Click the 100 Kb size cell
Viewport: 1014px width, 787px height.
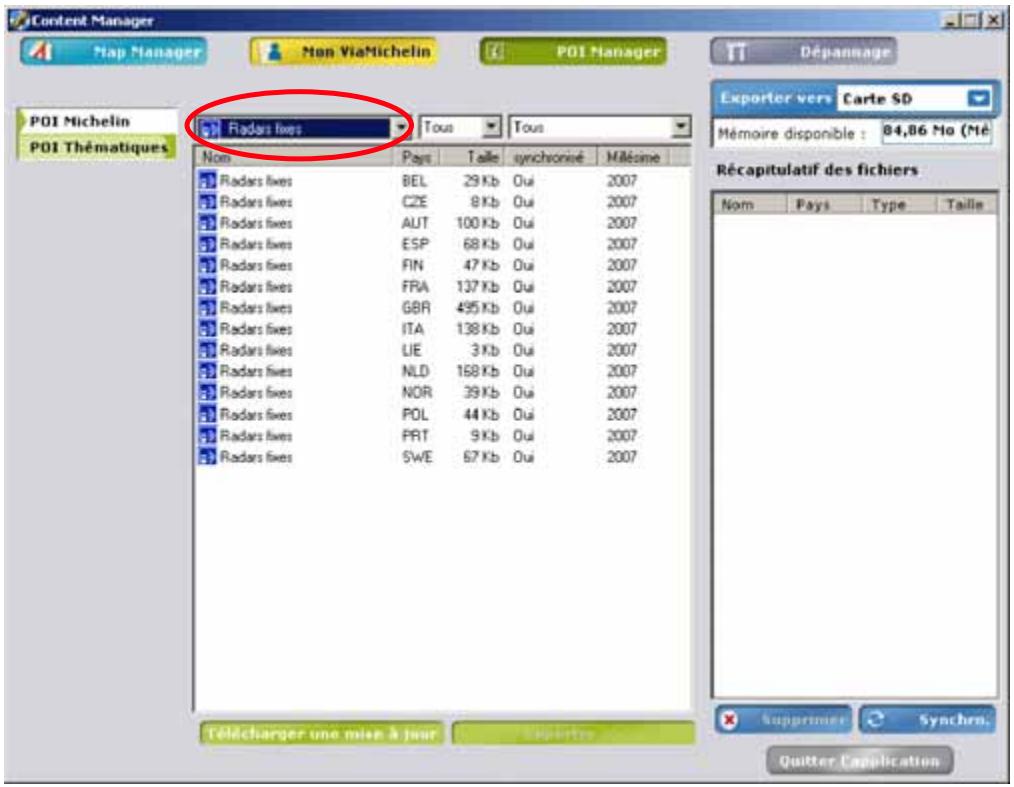478,223
